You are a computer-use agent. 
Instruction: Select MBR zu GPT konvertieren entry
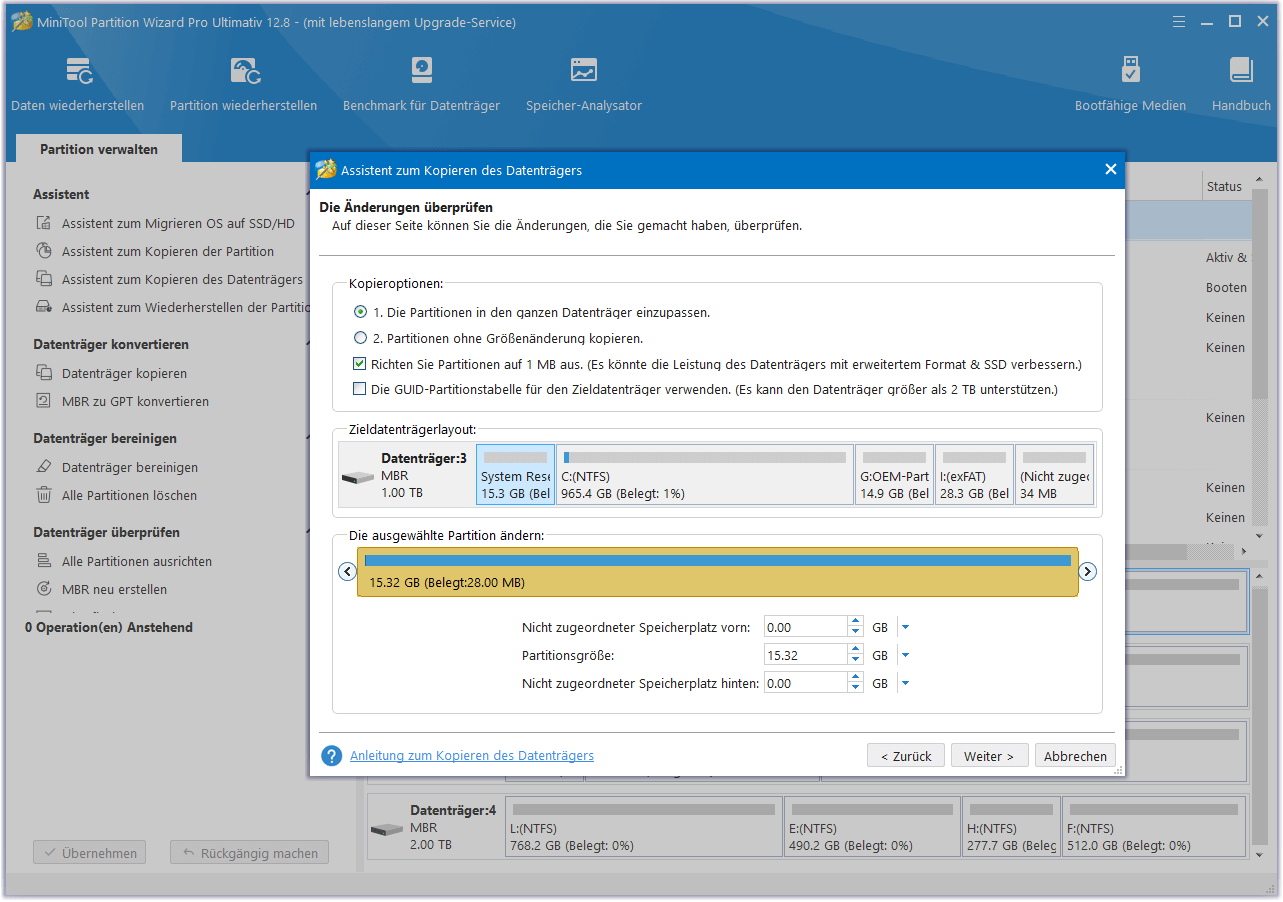click(x=135, y=402)
